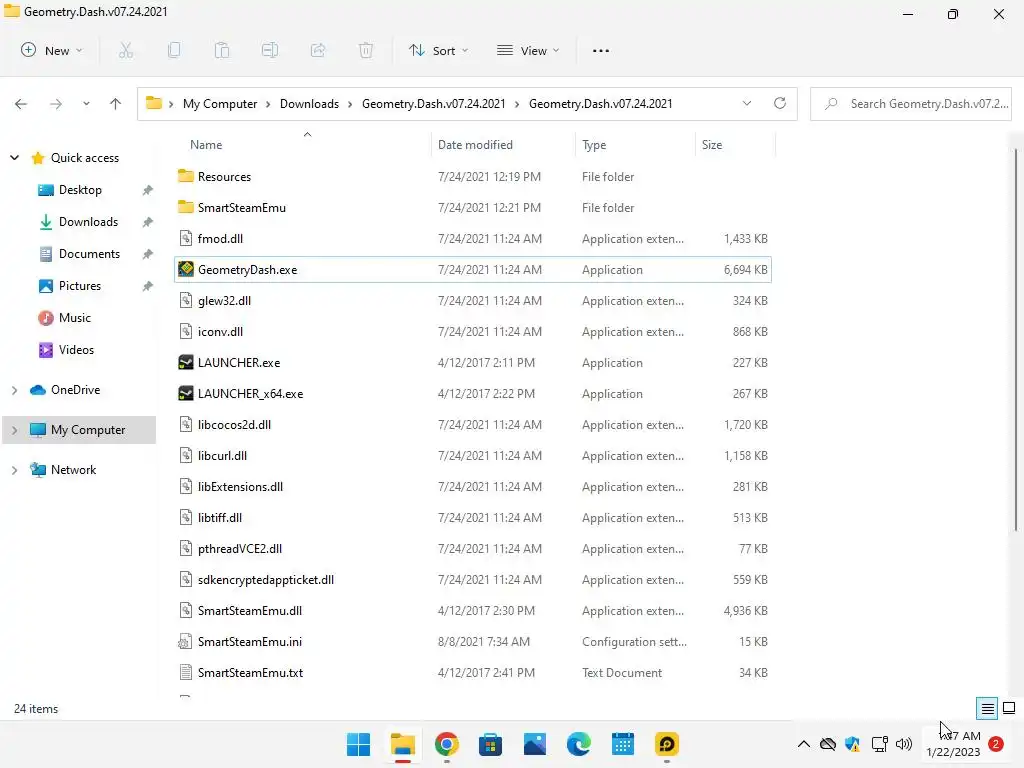Expand the My Computer tree node
The height and width of the screenshot is (768, 1024).
[14, 430]
